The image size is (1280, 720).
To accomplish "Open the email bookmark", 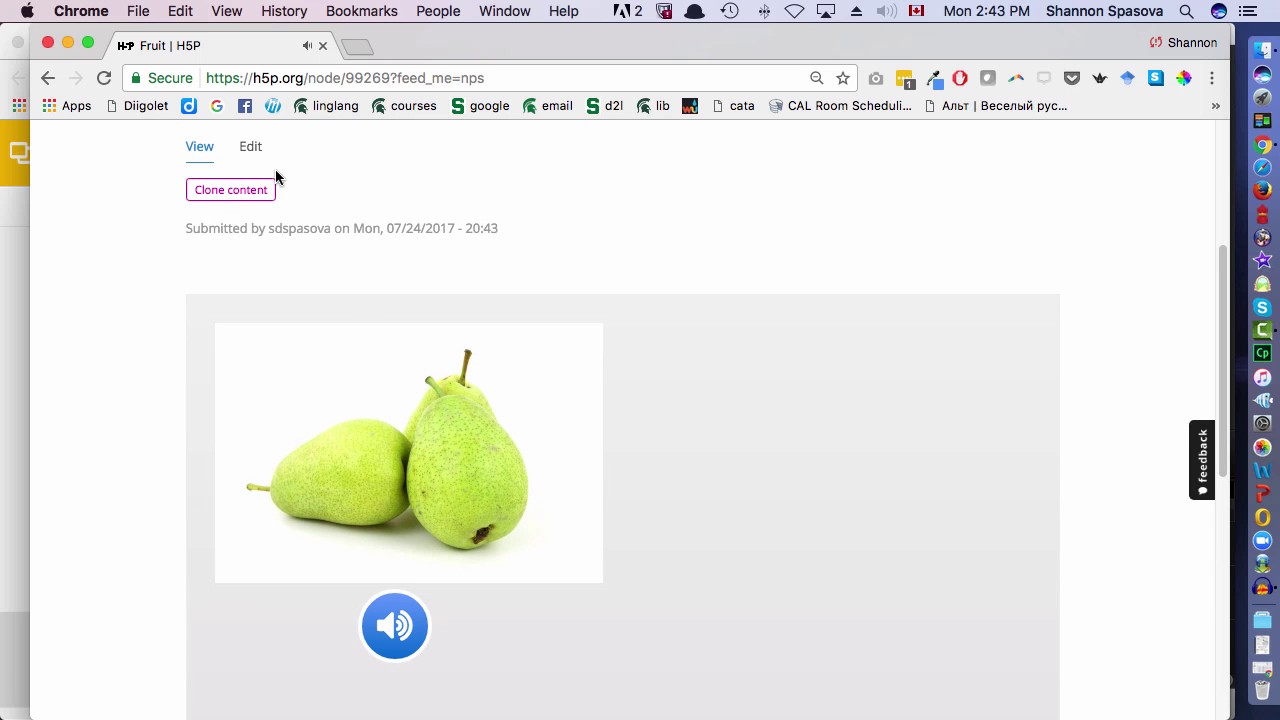I will pyautogui.click(x=548, y=106).
